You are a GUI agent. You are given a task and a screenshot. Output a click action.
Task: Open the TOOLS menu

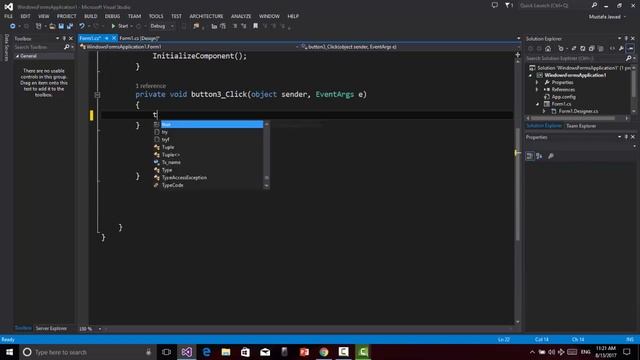(x=156, y=16)
